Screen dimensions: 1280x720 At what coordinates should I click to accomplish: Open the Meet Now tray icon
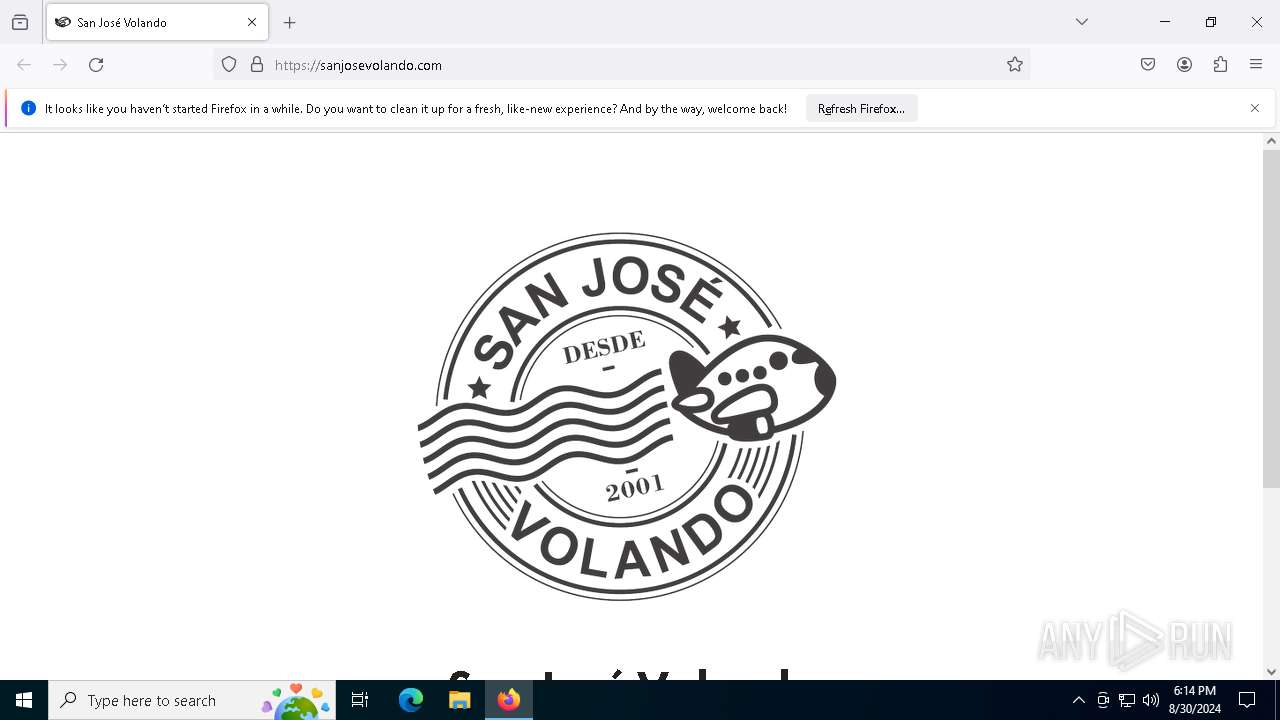click(x=1103, y=700)
